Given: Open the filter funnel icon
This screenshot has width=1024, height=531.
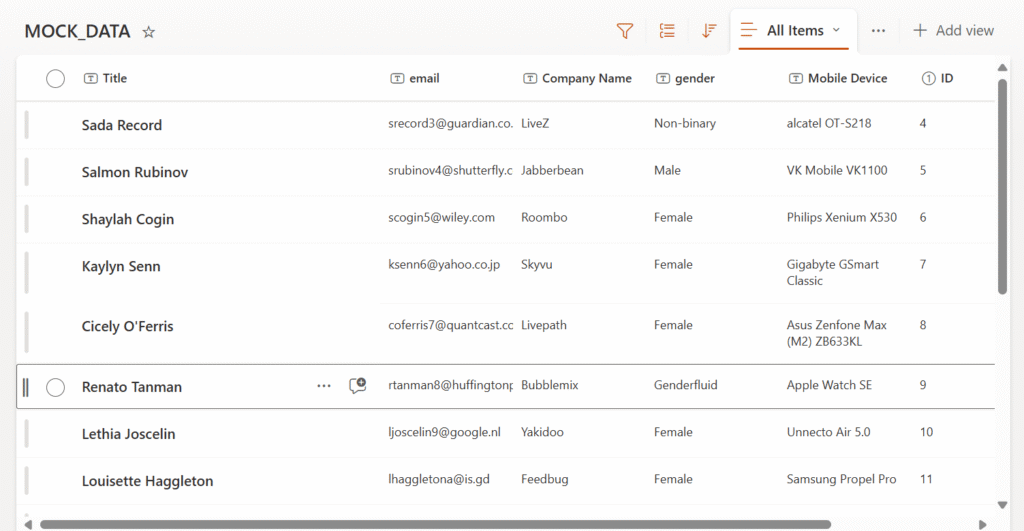Looking at the screenshot, I should point(625,31).
